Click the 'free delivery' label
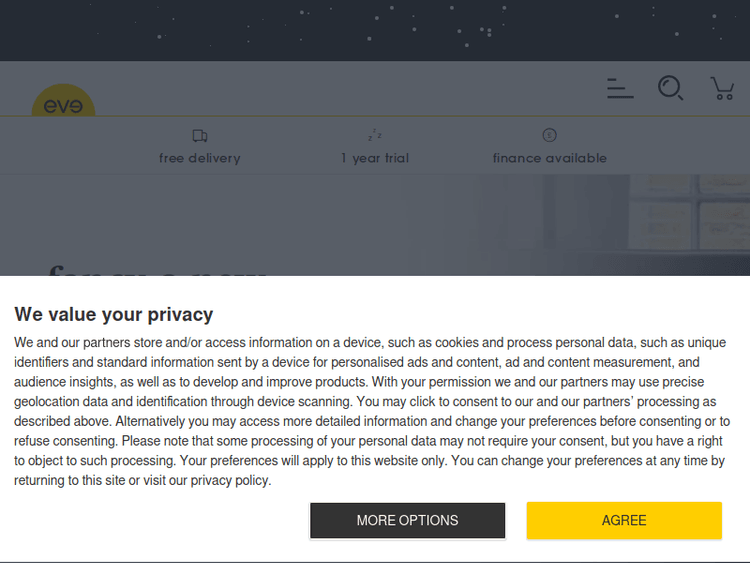The image size is (750, 563). pos(200,158)
